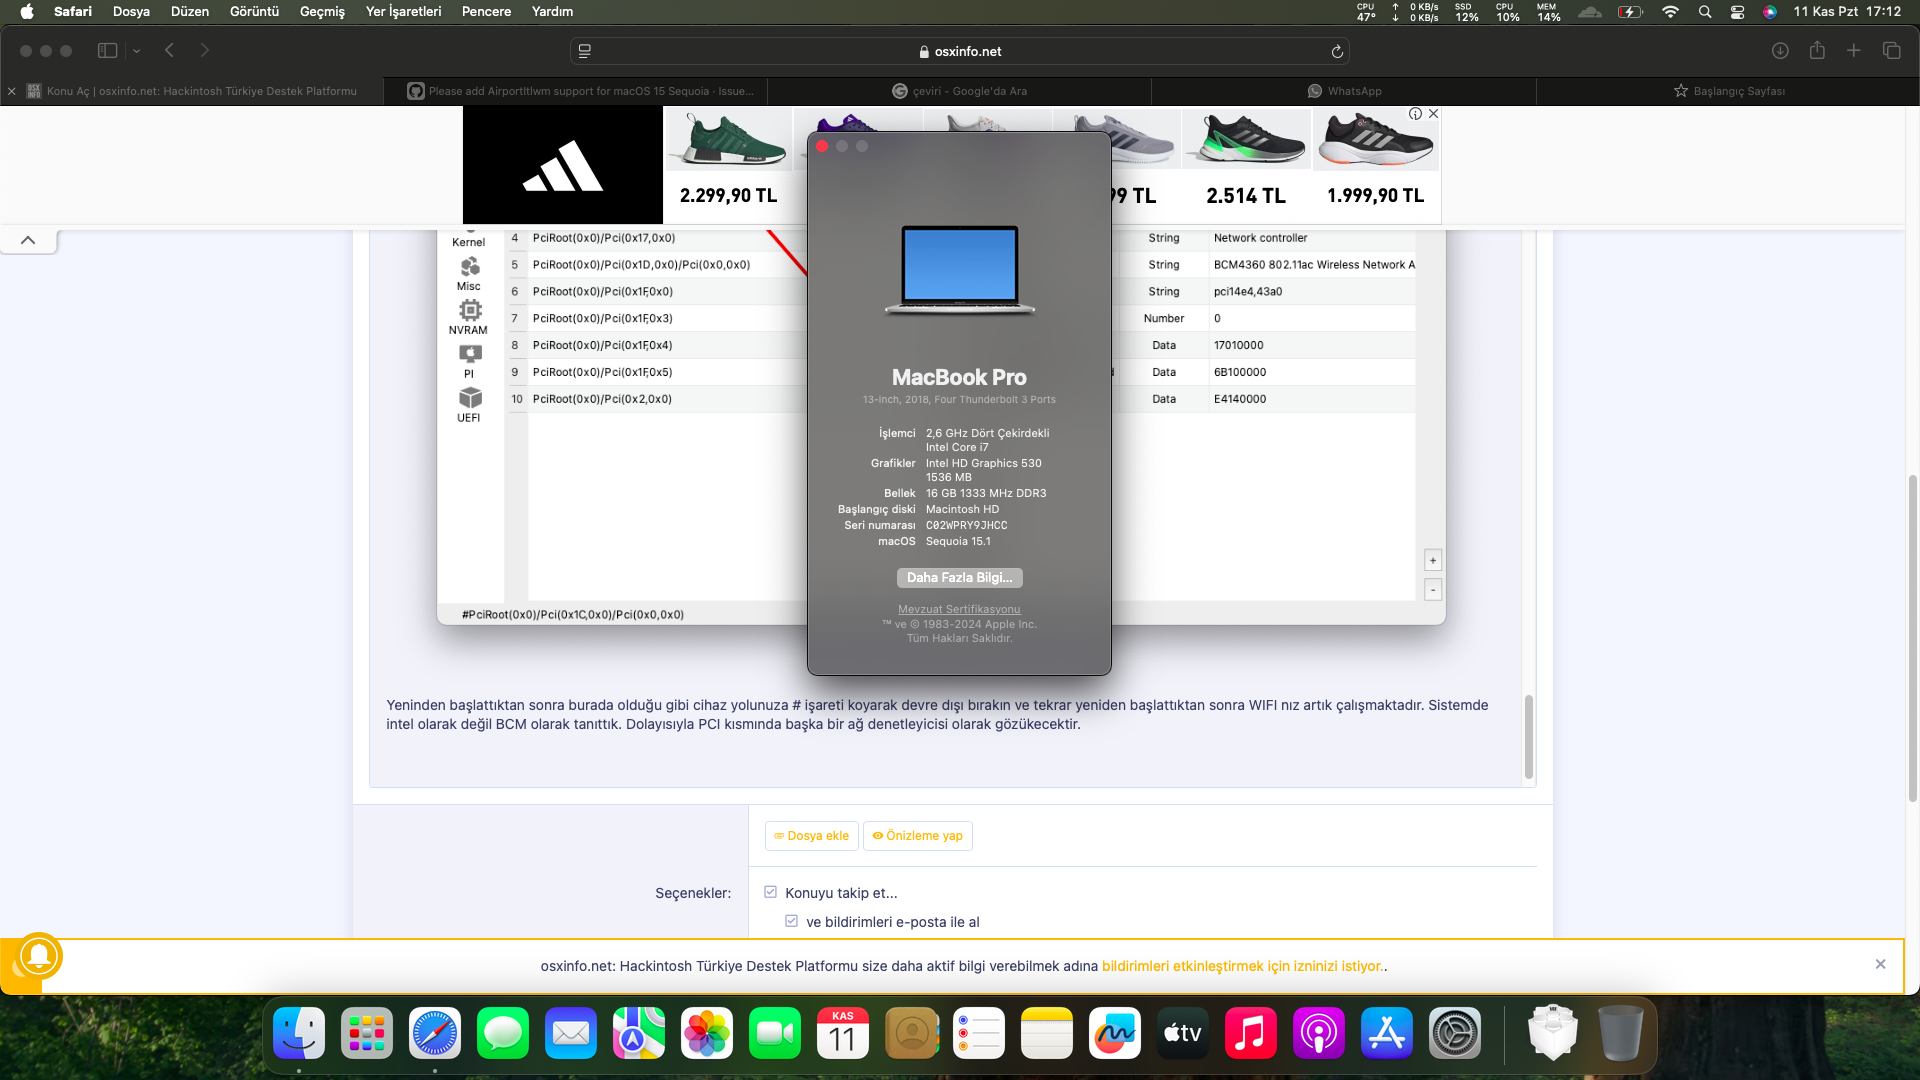Open the tab overview icon
The height and width of the screenshot is (1080, 1920).
pyautogui.click(x=1891, y=50)
